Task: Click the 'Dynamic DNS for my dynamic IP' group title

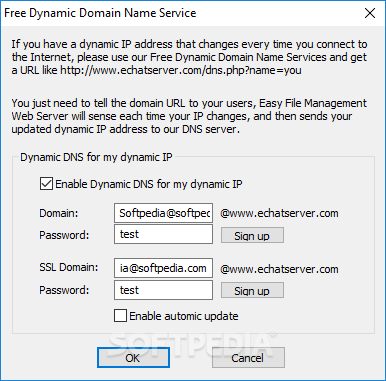Action: tap(96, 157)
